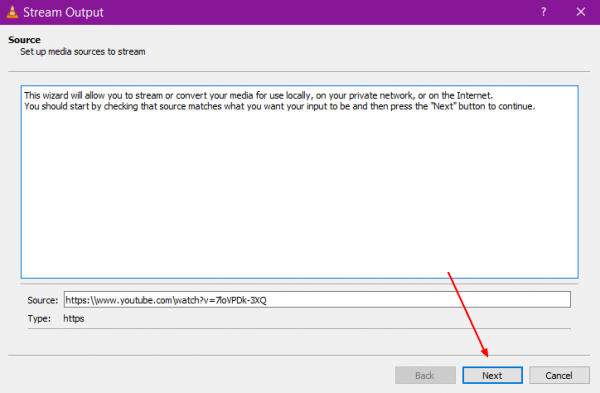The image size is (600, 393).
Task: Click the VLC cone icon in title bar
Action: pyautogui.click(x=12, y=12)
